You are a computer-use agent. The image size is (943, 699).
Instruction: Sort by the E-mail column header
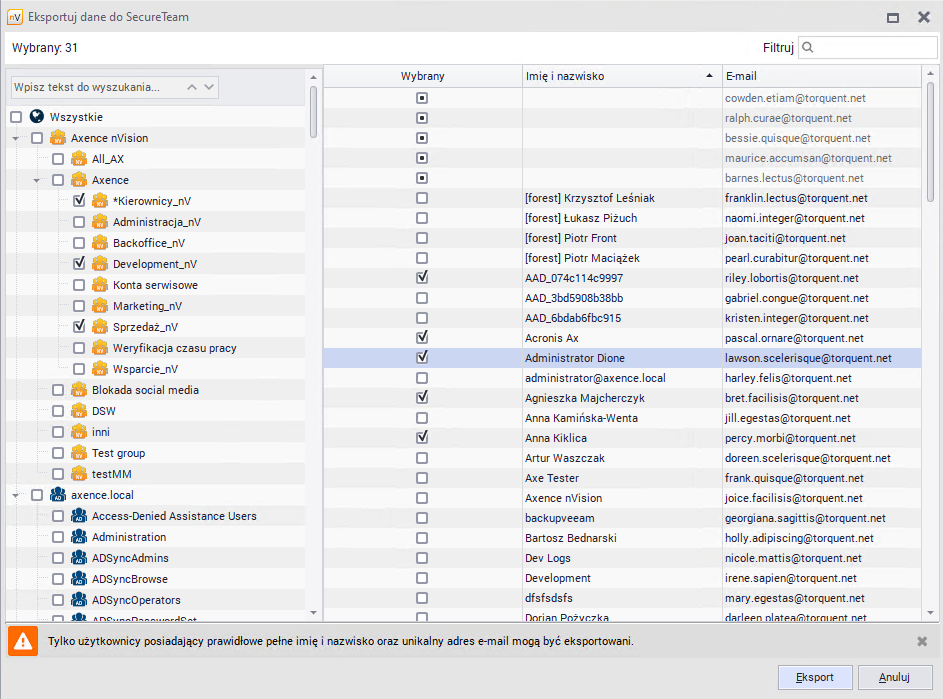[819, 76]
